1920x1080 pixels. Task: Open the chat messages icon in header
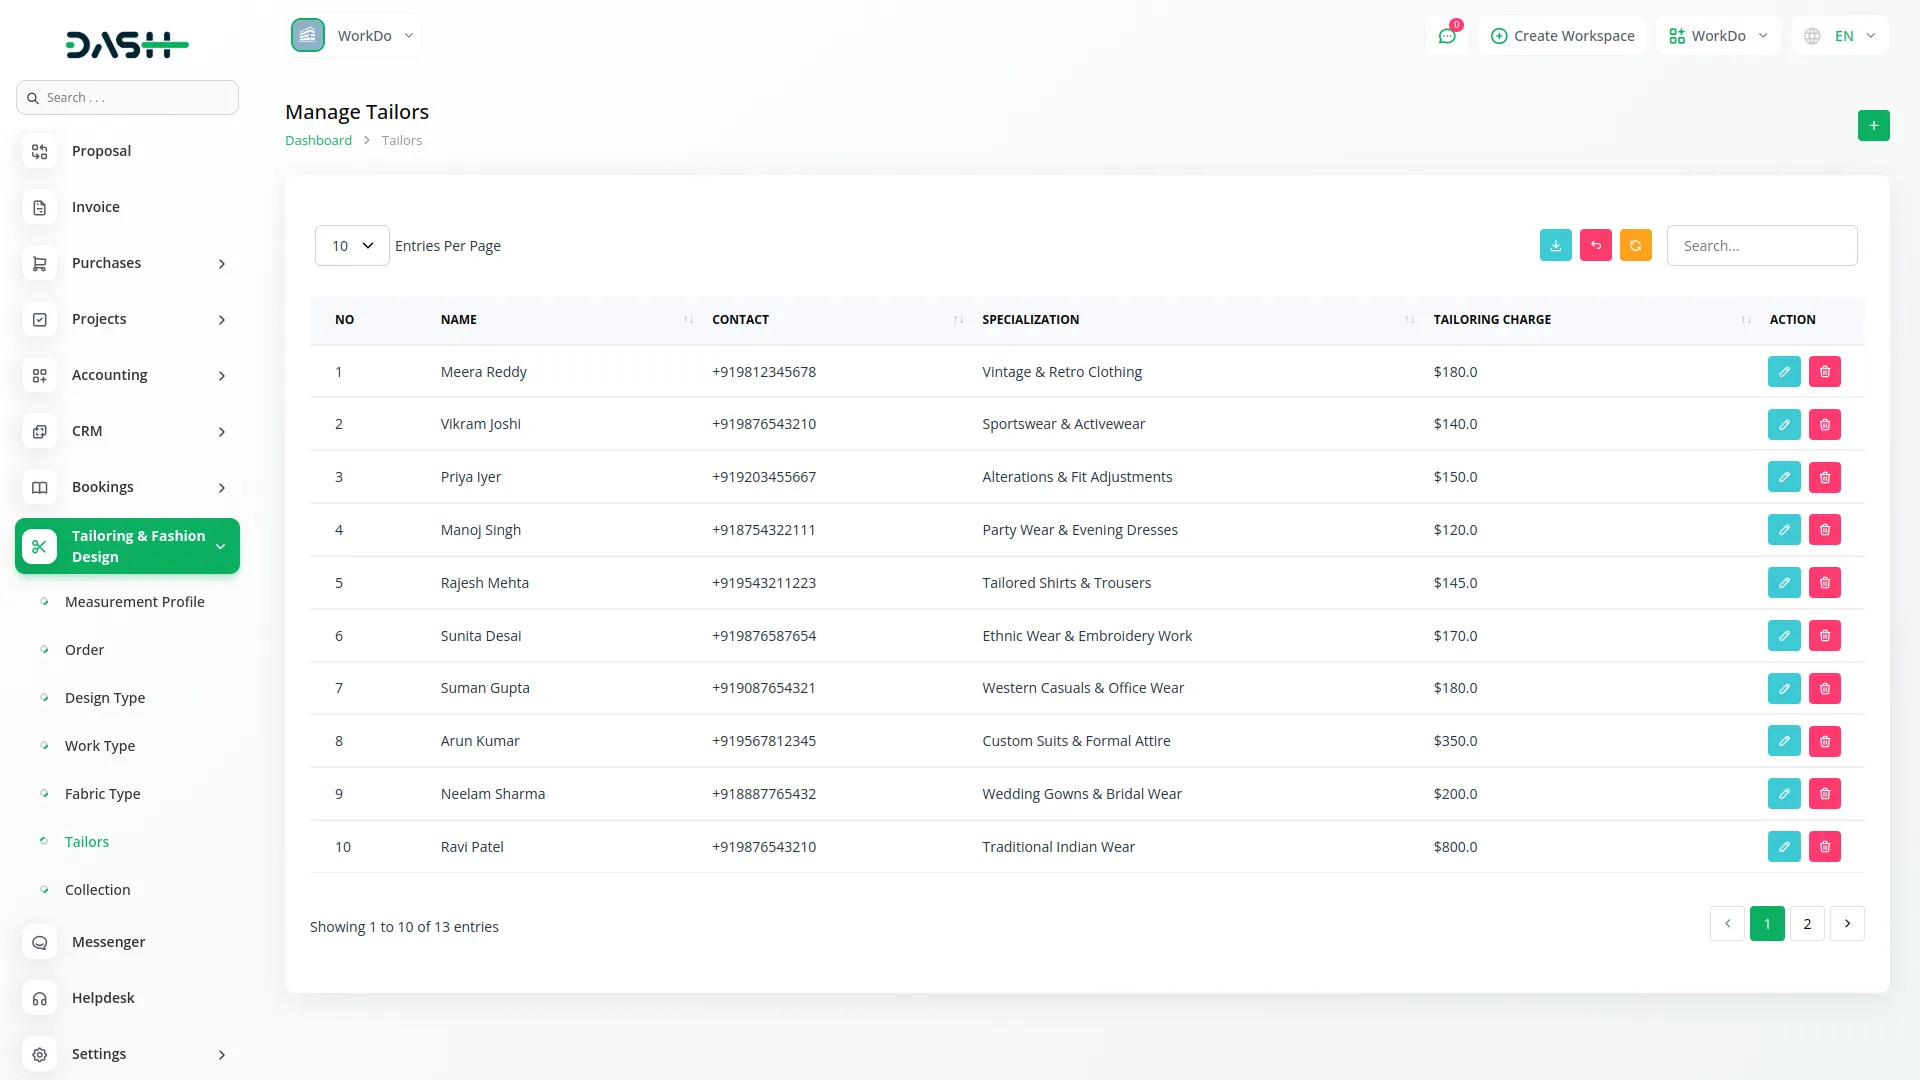tap(1446, 36)
